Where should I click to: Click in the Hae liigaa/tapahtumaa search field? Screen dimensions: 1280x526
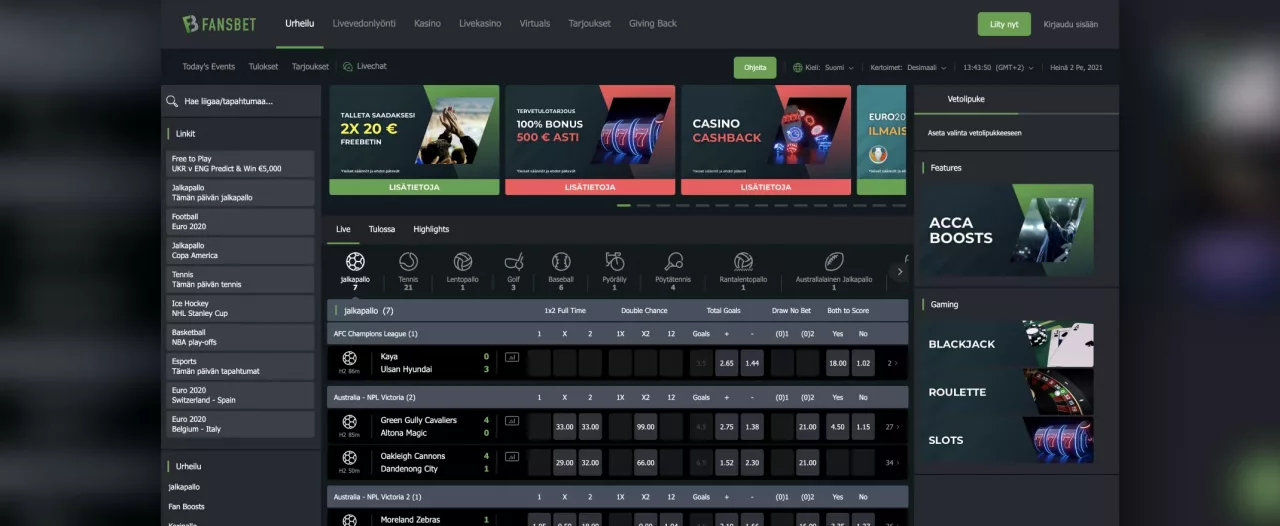coord(241,101)
